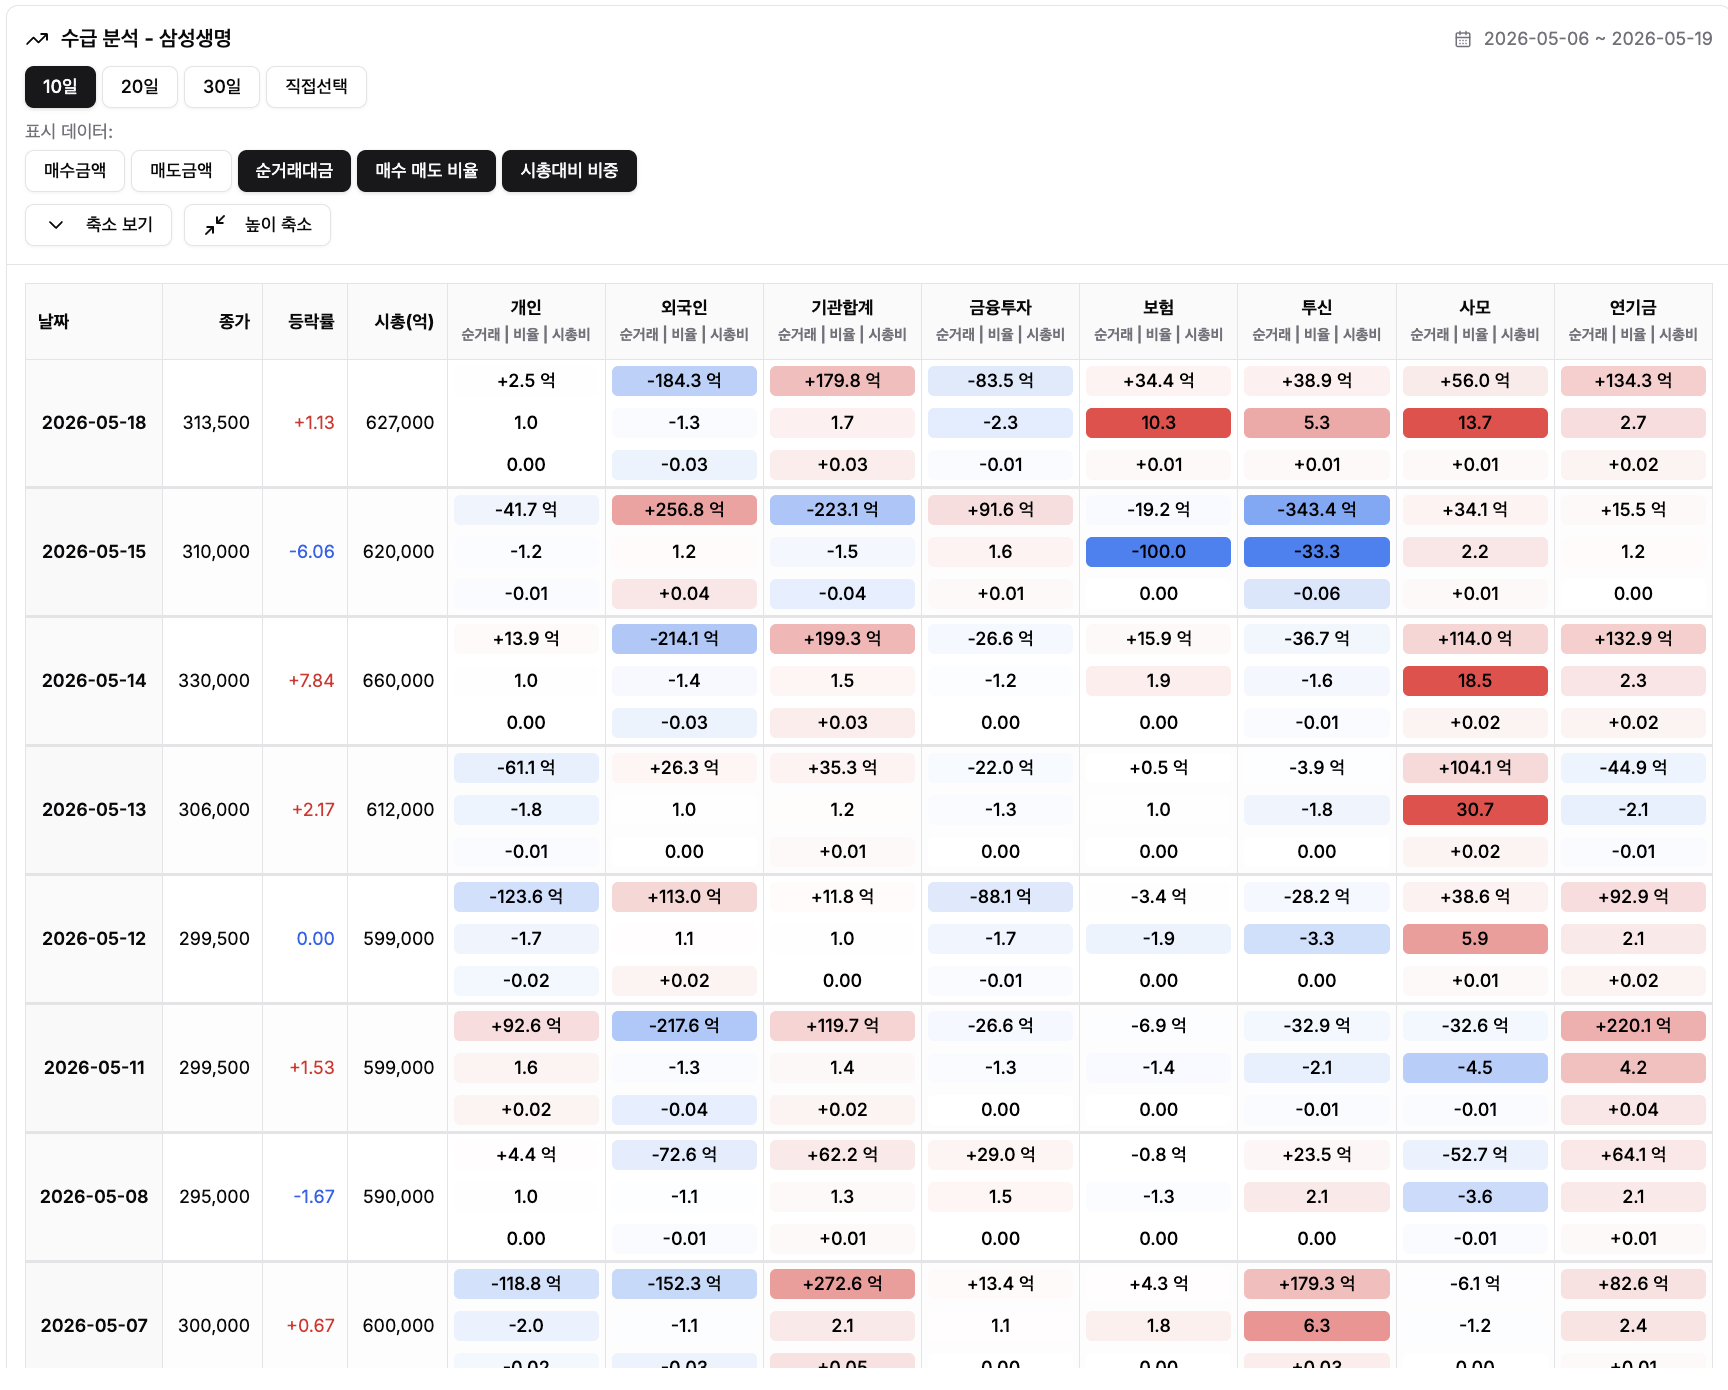Image resolution: width=1728 pixels, height=1390 pixels.
Task: Click the -72.6 억 foreign net cell
Action: tap(684, 1155)
